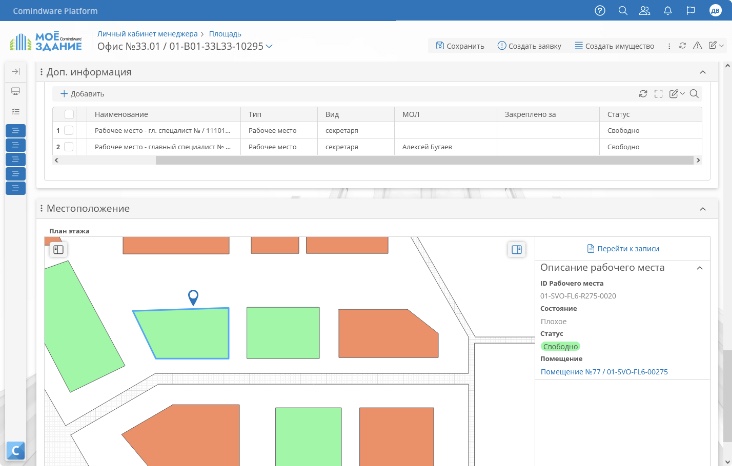This screenshot has width=732, height=466.
Task: Collapse Описание рабочего места panel
Action: 699,268
